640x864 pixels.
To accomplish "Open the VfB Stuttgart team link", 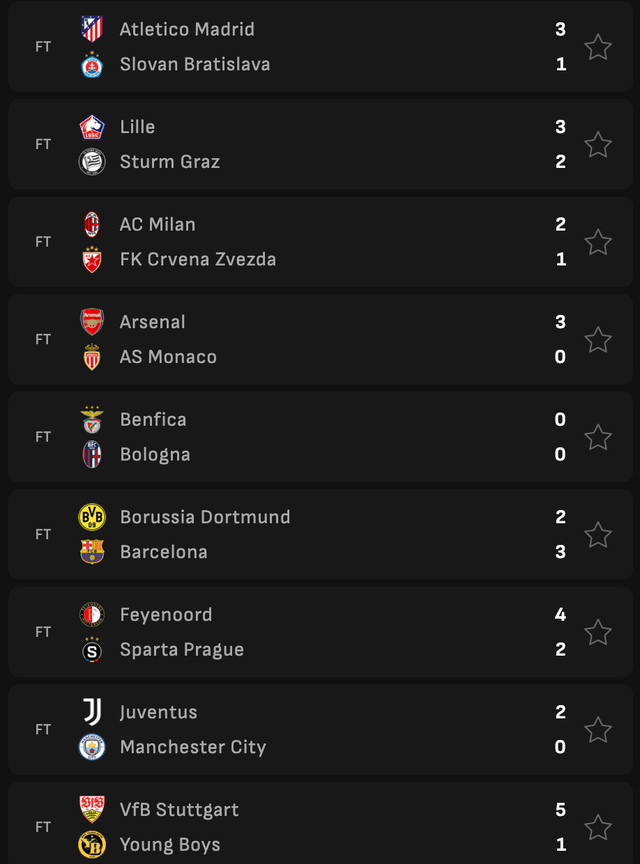I will [x=179, y=809].
